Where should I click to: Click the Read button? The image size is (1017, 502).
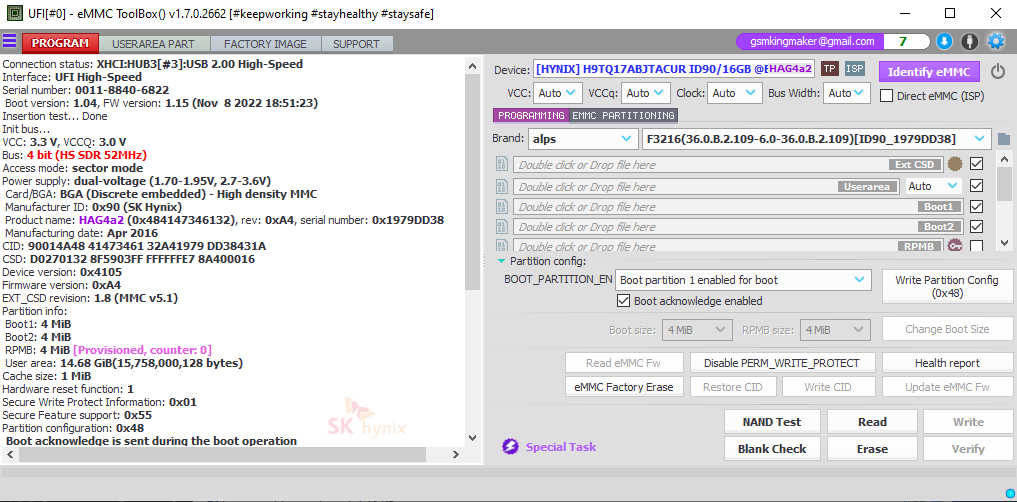872,422
